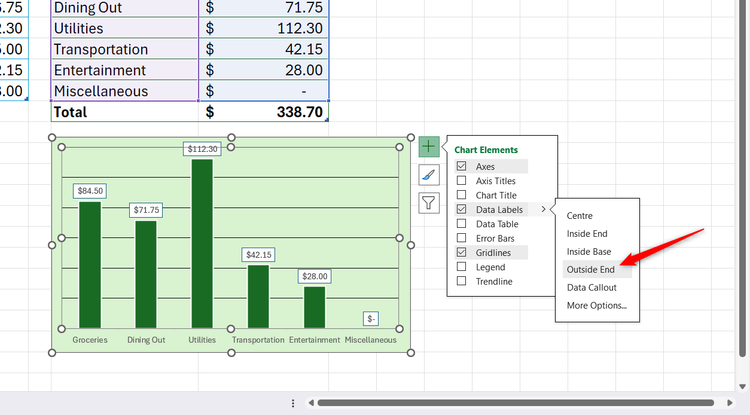Enable the Data Table checkbox
750x415 pixels.
[462, 224]
